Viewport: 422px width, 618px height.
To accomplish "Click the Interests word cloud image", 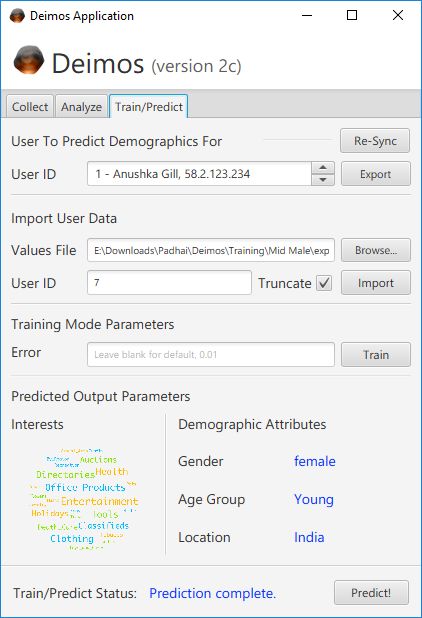I will click(84, 499).
